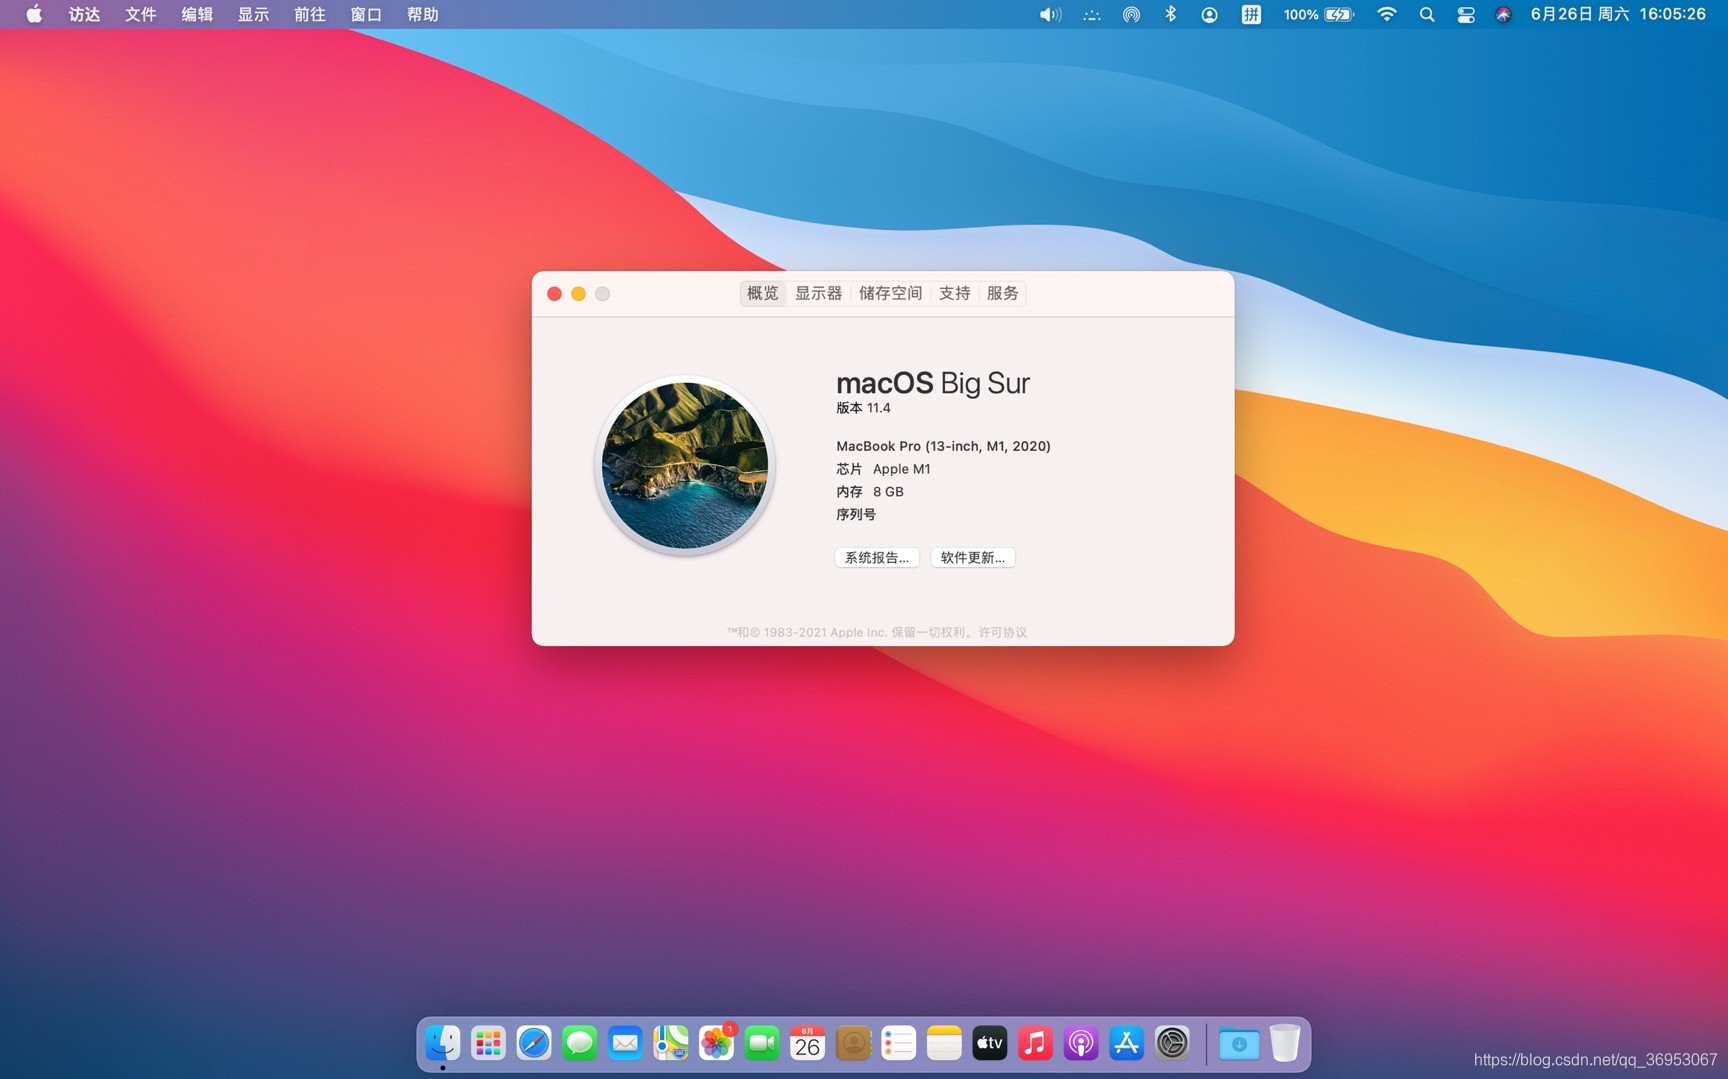Close the About This Mac window
This screenshot has height=1079, width=1728.
pyautogui.click(x=554, y=294)
